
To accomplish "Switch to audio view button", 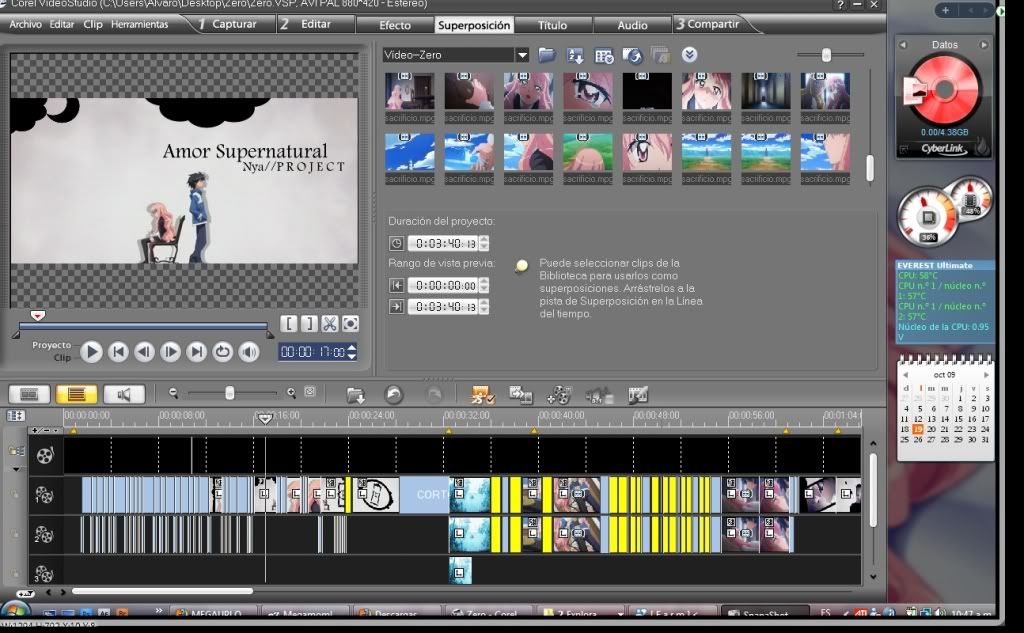I will (123, 394).
